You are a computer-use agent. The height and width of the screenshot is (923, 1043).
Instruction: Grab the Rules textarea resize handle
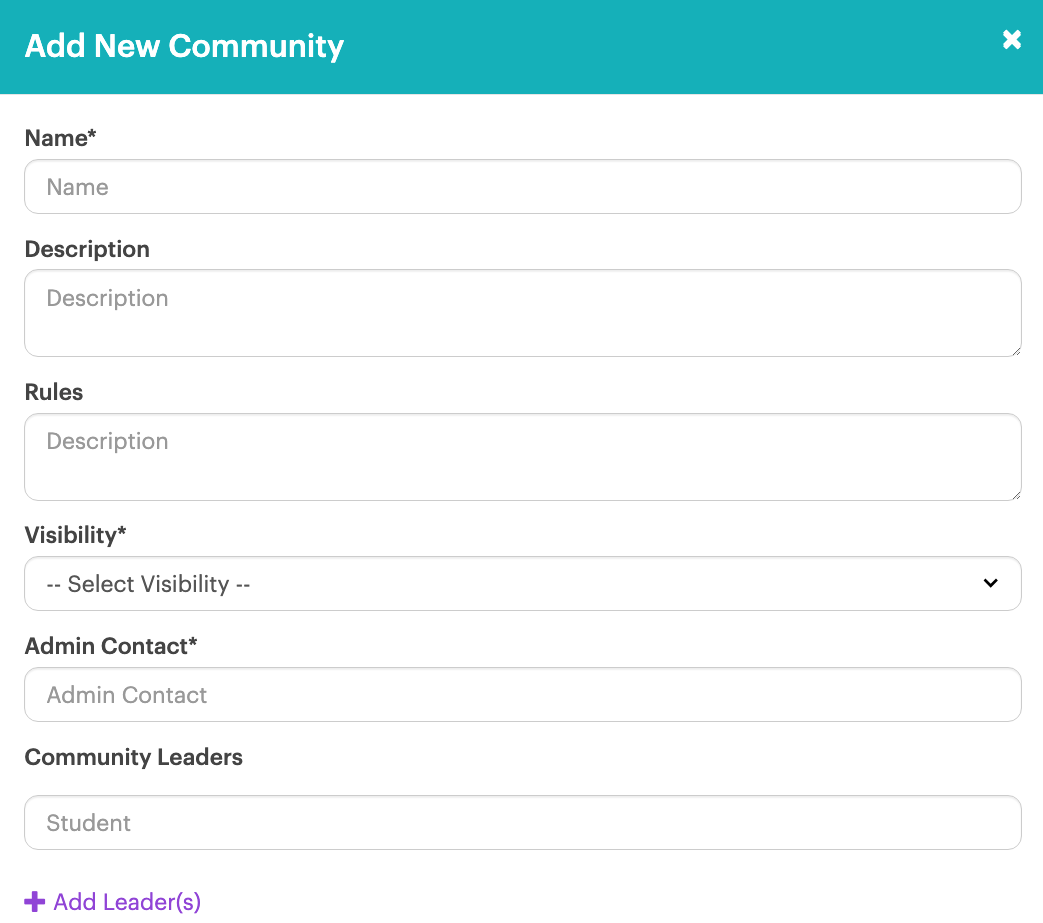coord(1015,494)
